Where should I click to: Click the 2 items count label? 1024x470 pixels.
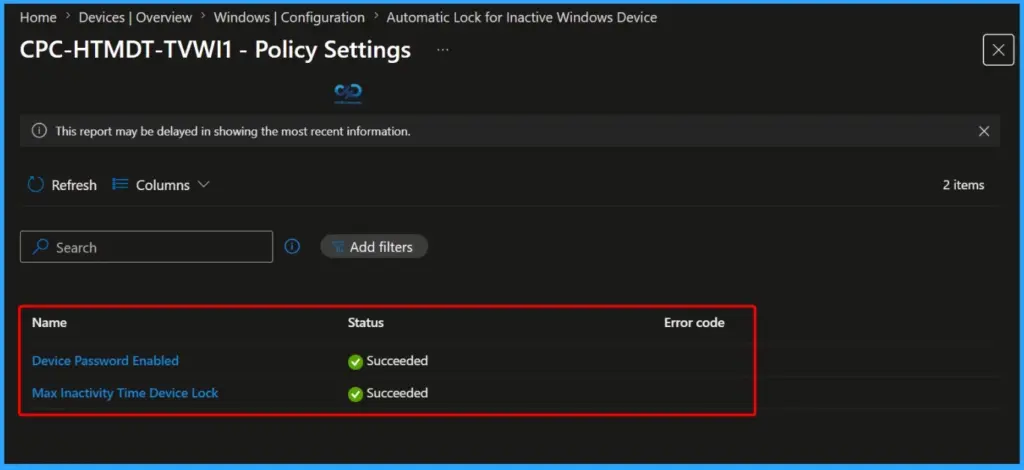[x=963, y=185]
